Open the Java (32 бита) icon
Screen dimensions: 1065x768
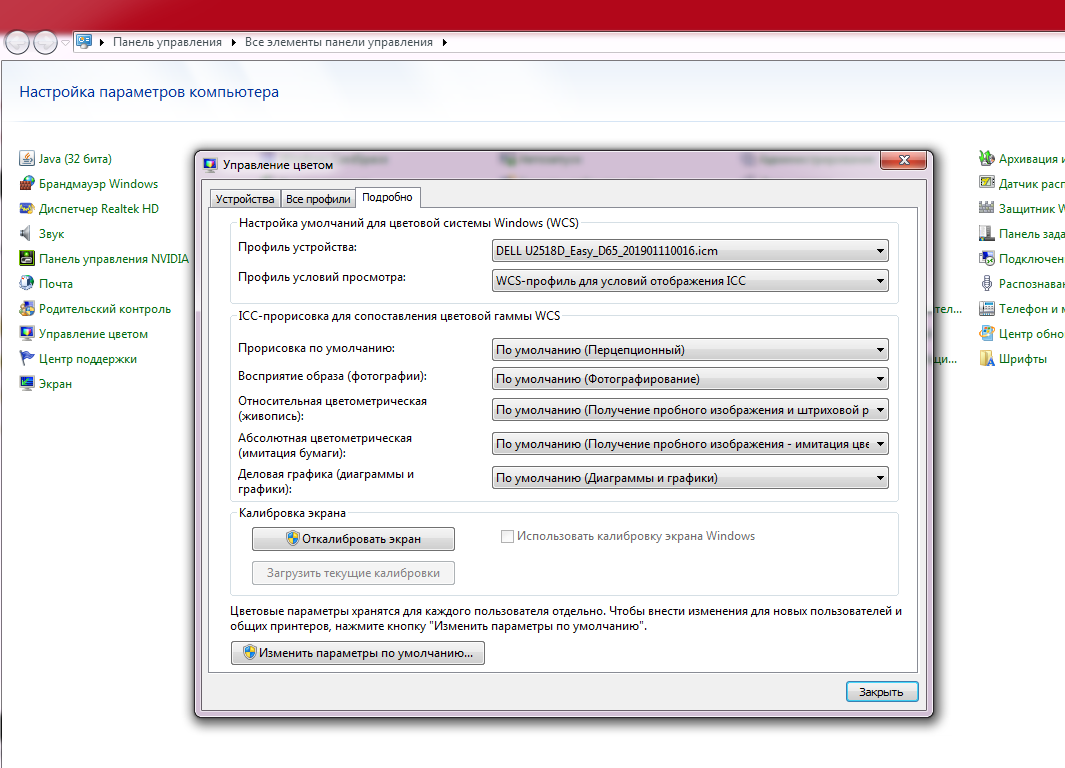click(27, 159)
